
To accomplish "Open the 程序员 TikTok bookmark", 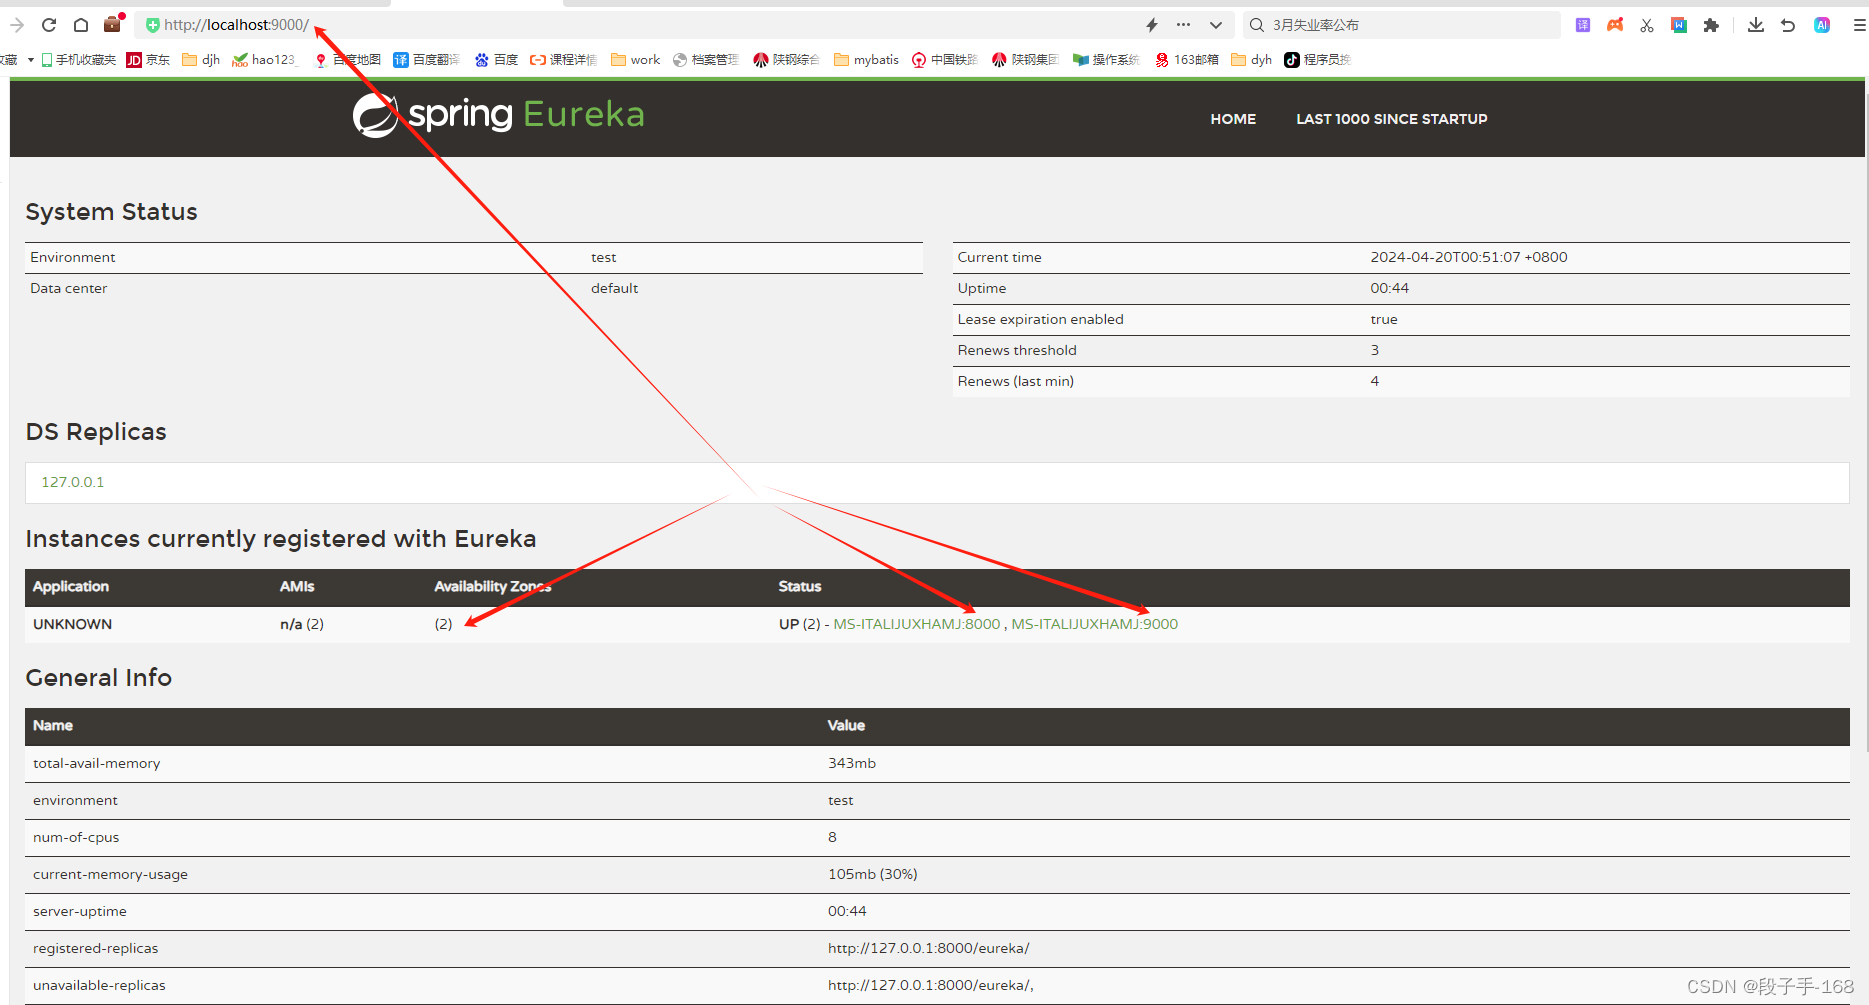I will (x=1318, y=60).
